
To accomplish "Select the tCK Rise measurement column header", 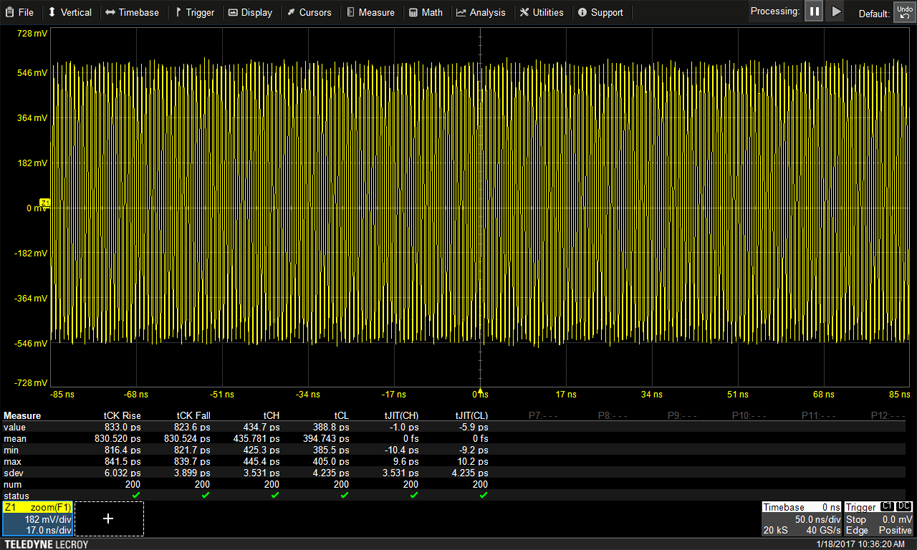I will point(123,415).
